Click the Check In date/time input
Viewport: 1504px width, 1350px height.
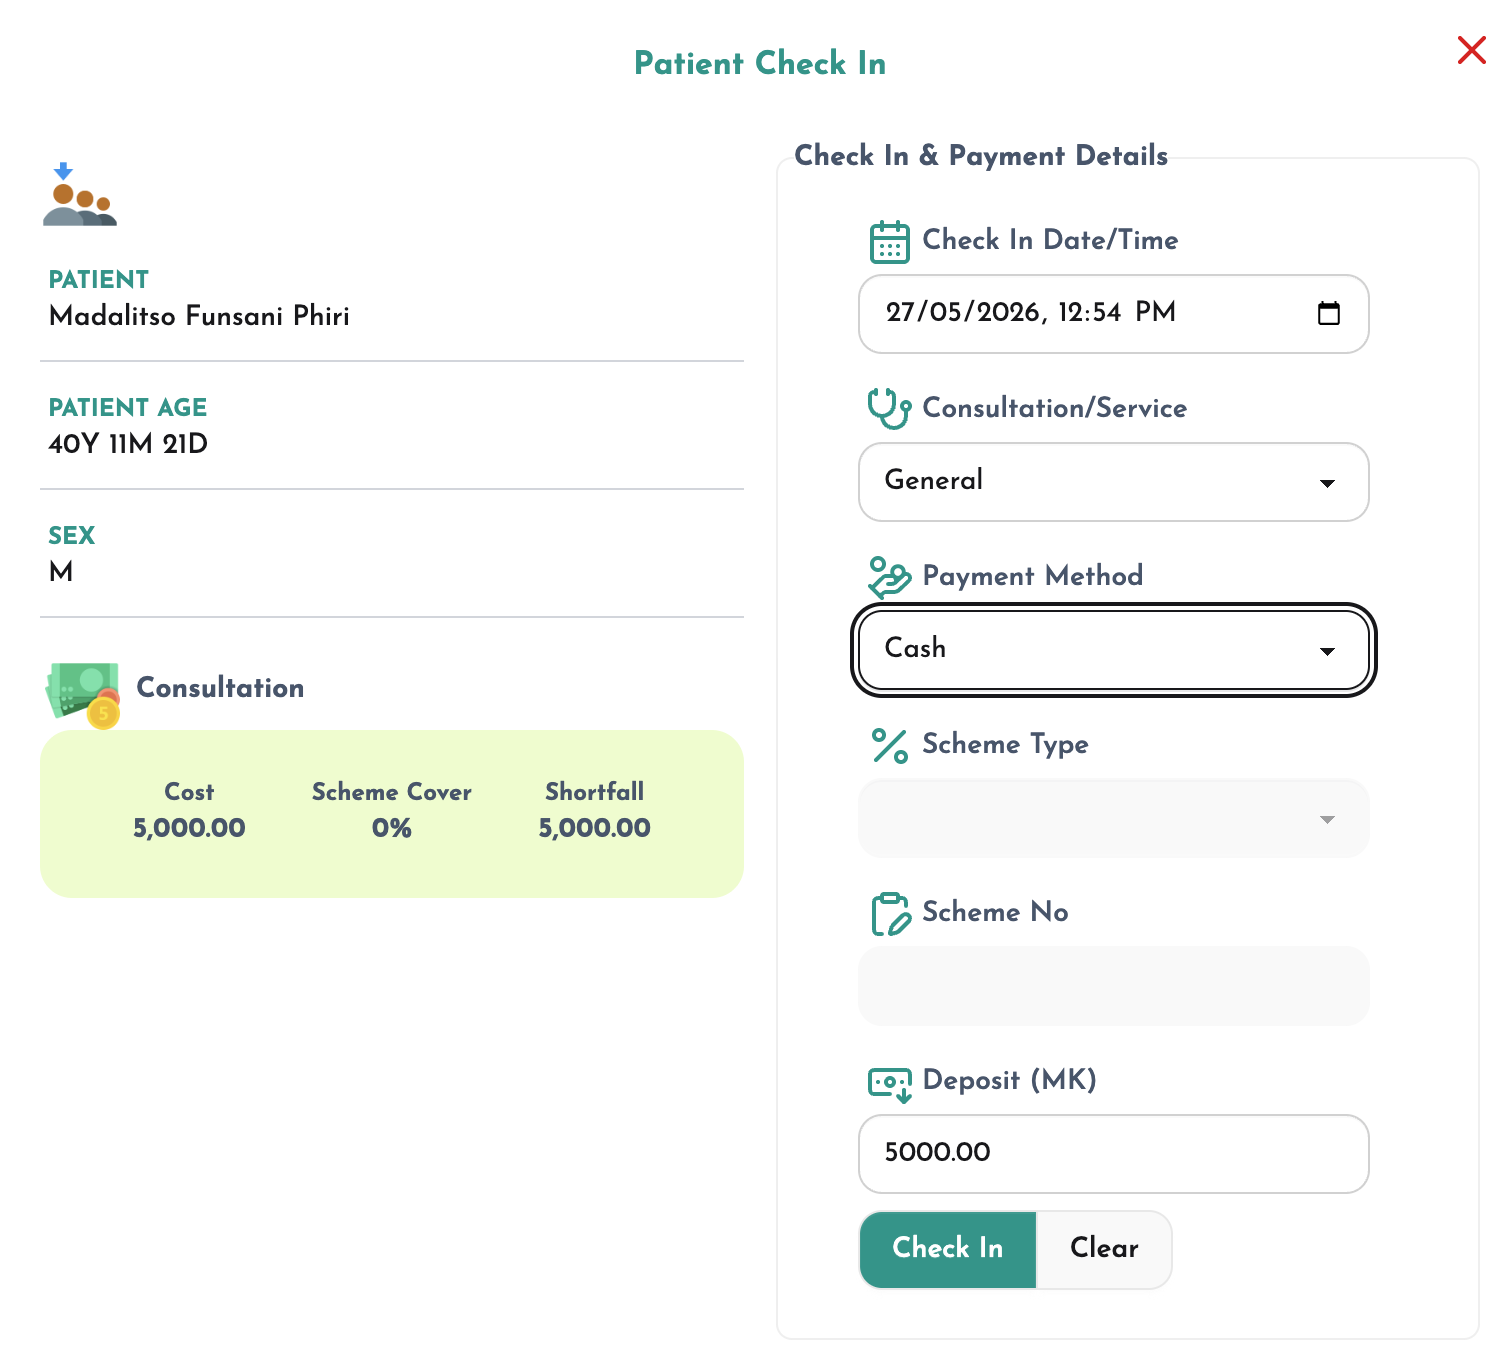(x=1113, y=314)
